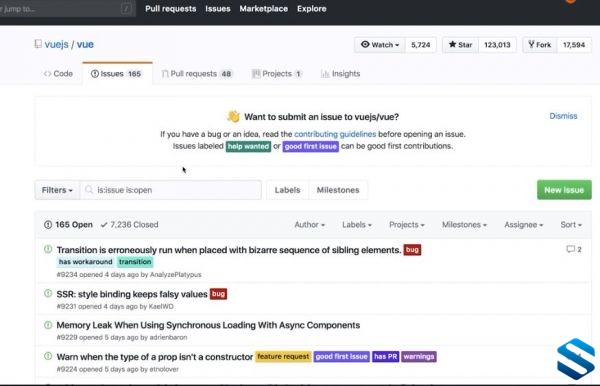Expand the Projects filter dropdown

pos(407,225)
